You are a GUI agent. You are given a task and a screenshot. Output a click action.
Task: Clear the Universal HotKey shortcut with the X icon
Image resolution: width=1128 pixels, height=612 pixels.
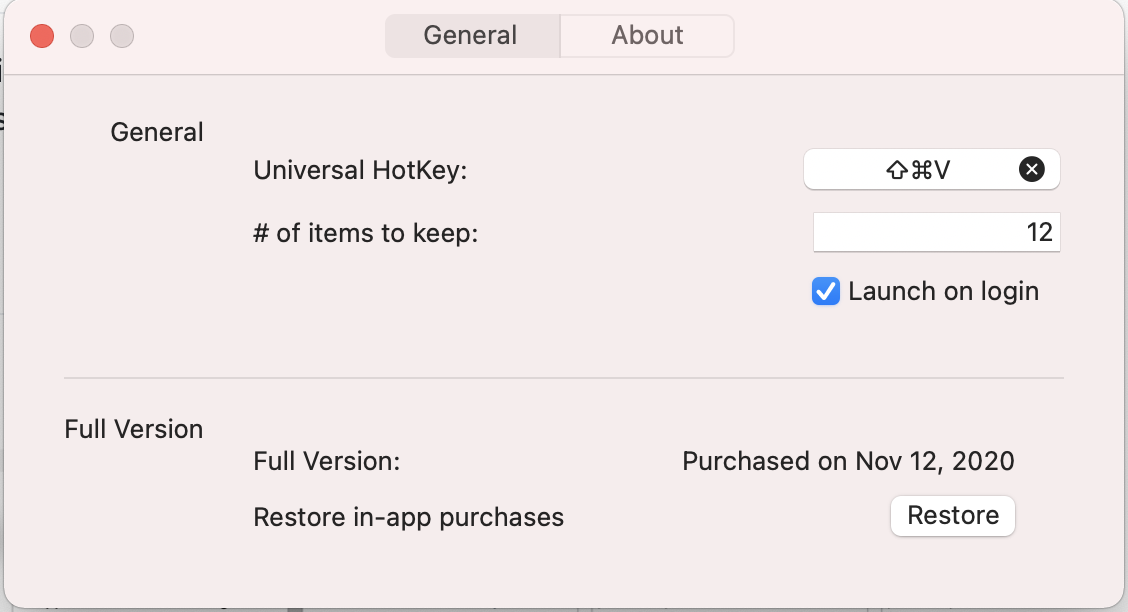[x=1031, y=170]
